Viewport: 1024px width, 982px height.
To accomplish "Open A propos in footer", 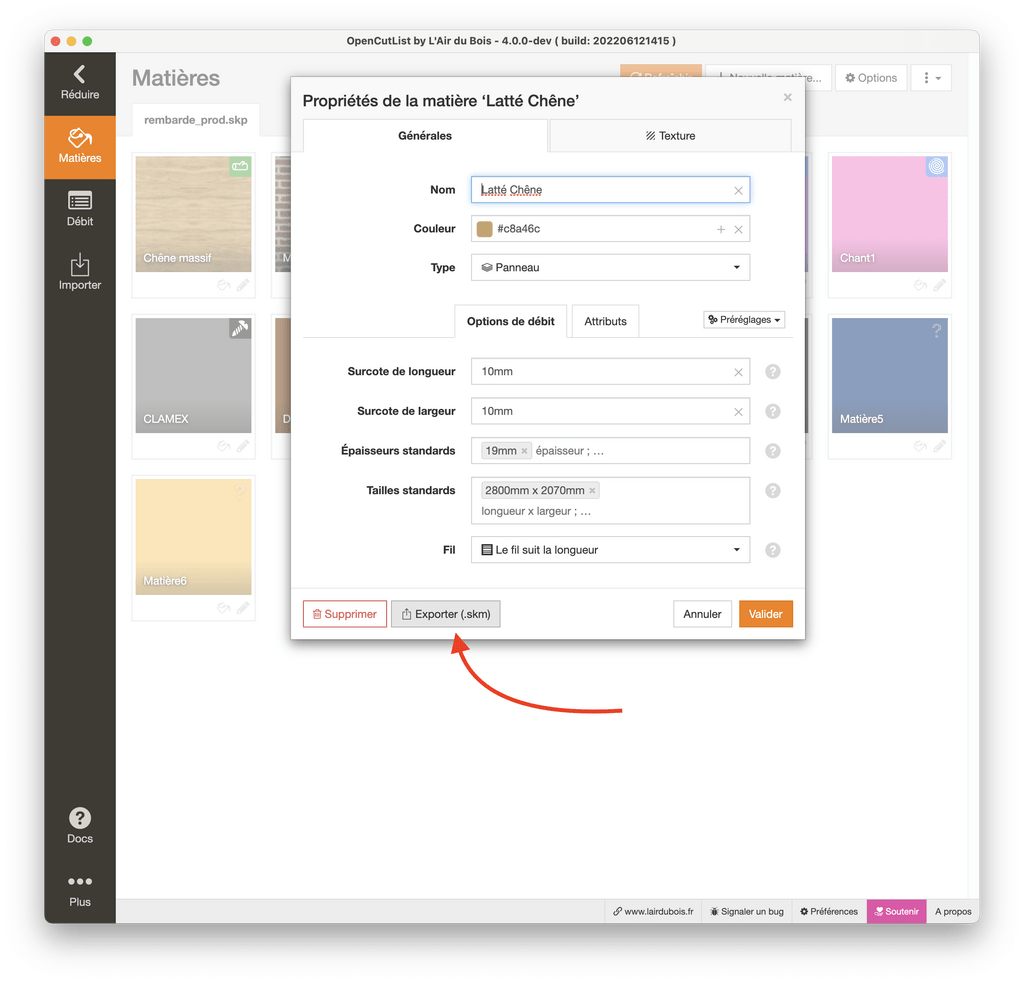I will coord(953,911).
